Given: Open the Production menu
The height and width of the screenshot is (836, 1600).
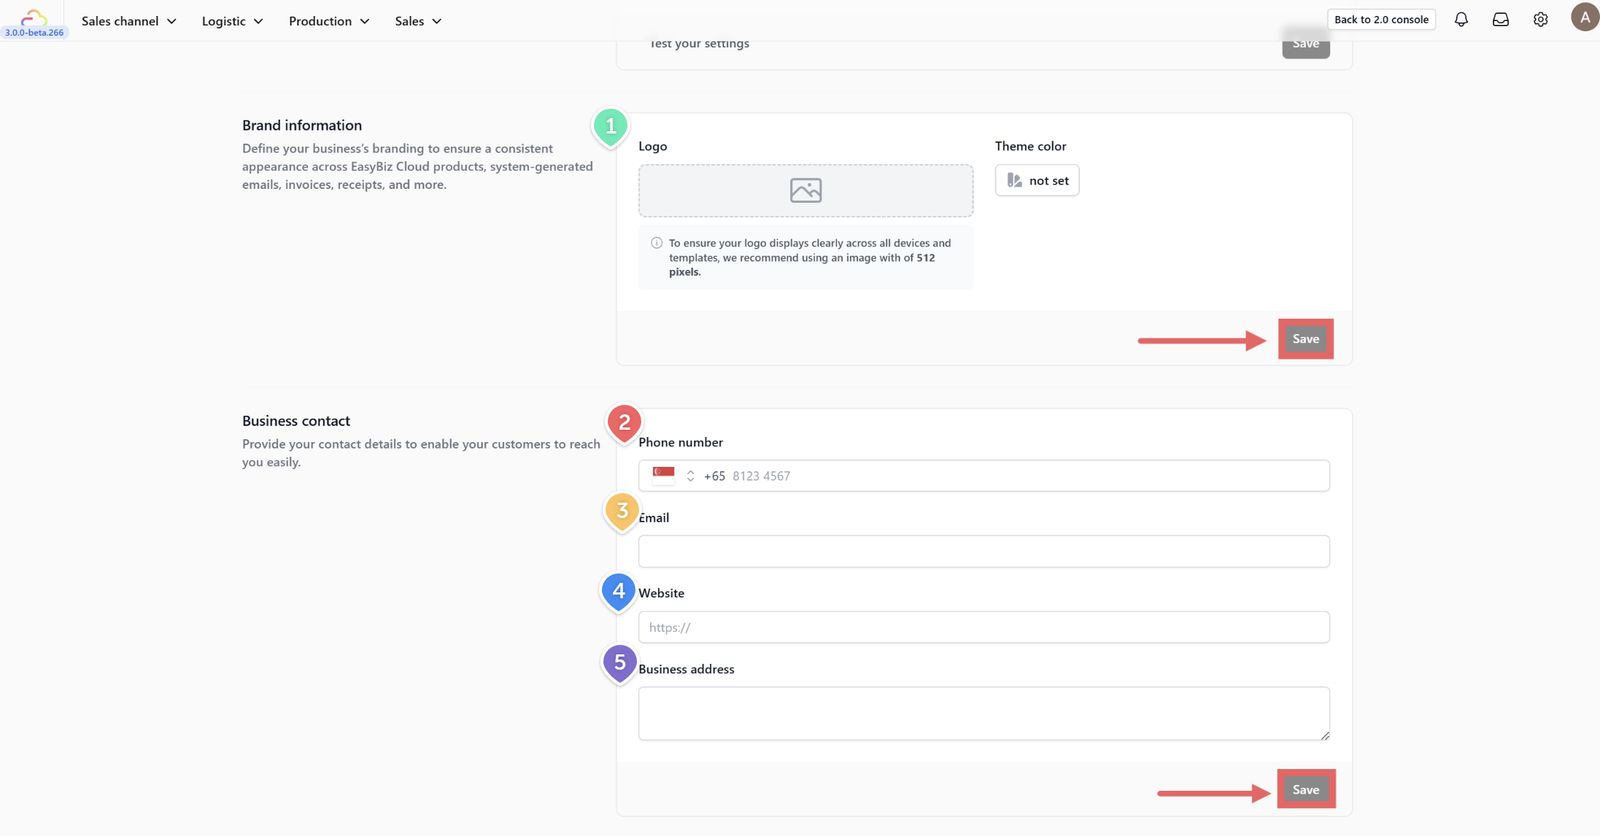Looking at the screenshot, I should (x=329, y=21).
